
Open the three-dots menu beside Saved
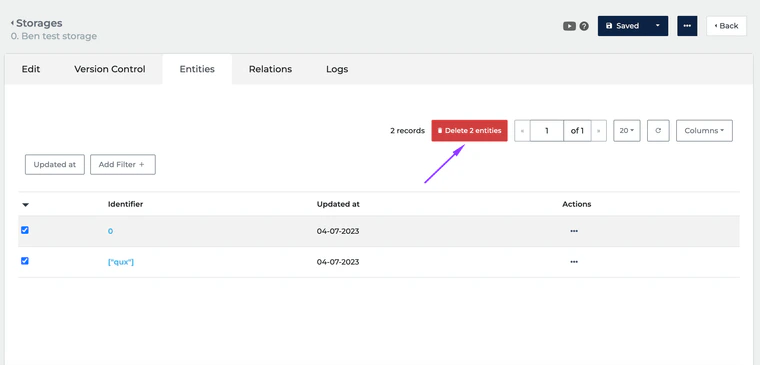click(x=687, y=26)
